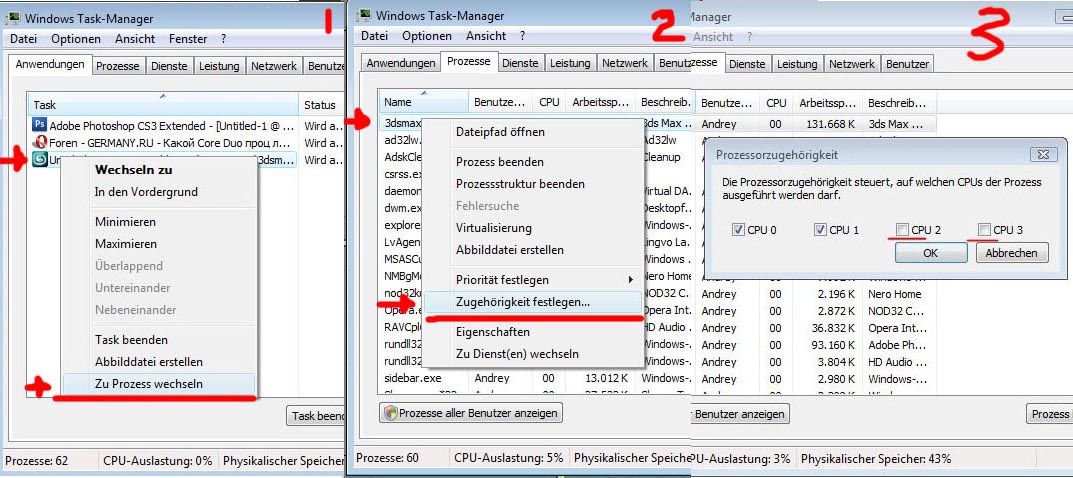
Task: Choose Dateipfad öffnen from the context menu
Action: [x=500, y=131]
